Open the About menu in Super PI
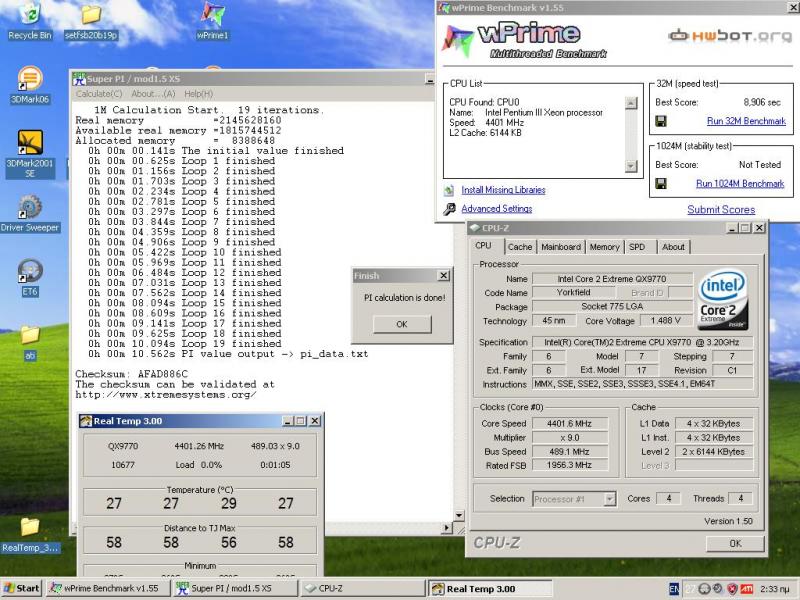Screen dimensions: 800x600 (153, 94)
